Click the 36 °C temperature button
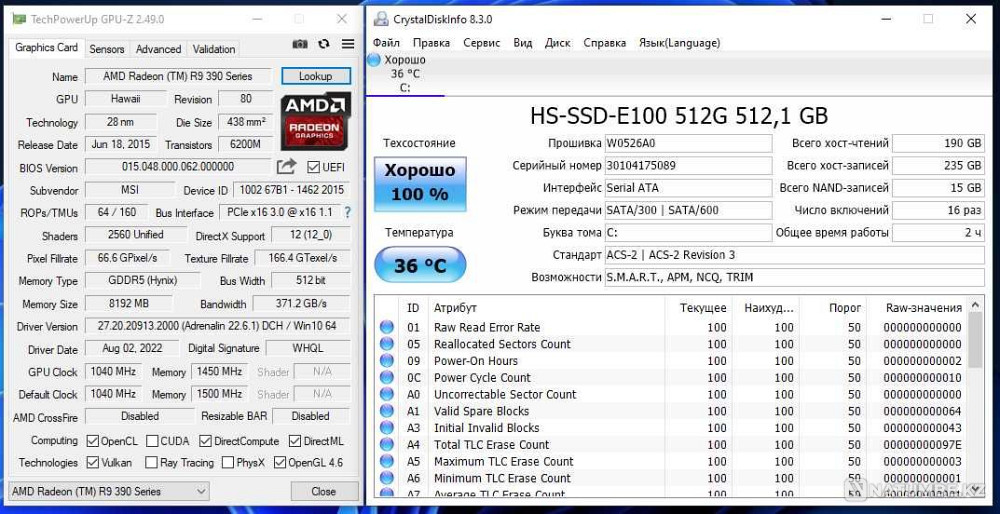Screen dimensions: 1000x514 click(420, 265)
